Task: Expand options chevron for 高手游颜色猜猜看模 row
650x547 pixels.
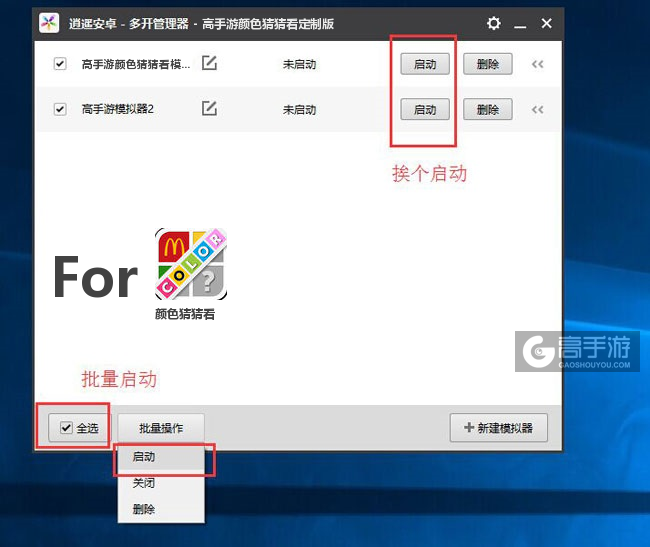Action: click(538, 64)
